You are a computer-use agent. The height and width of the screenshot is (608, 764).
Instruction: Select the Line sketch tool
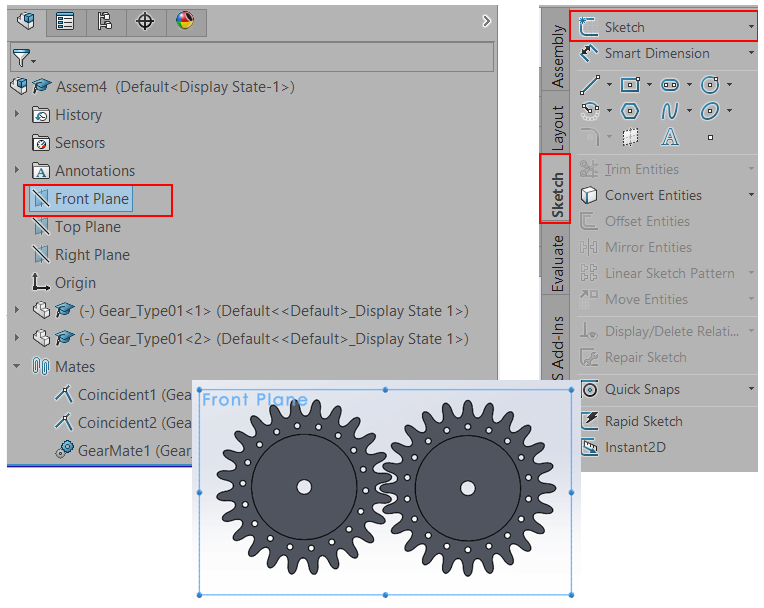pos(590,85)
